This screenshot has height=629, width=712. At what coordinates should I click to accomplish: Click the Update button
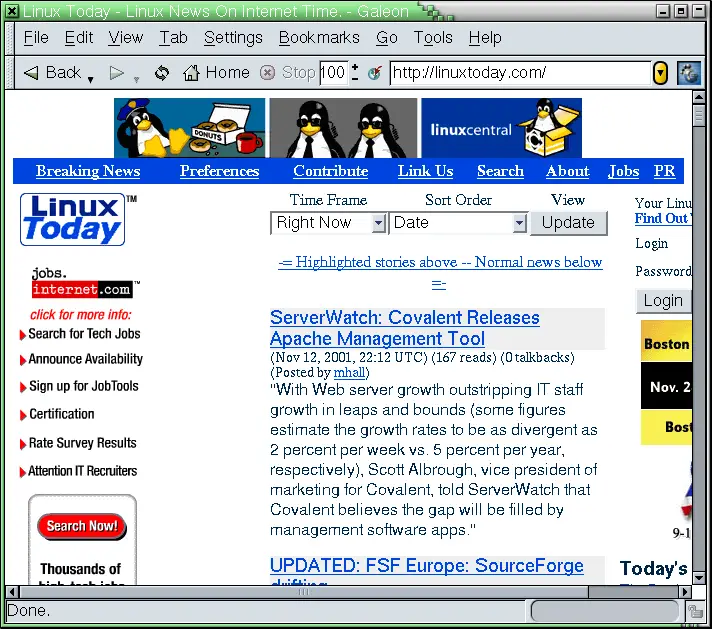click(x=568, y=222)
